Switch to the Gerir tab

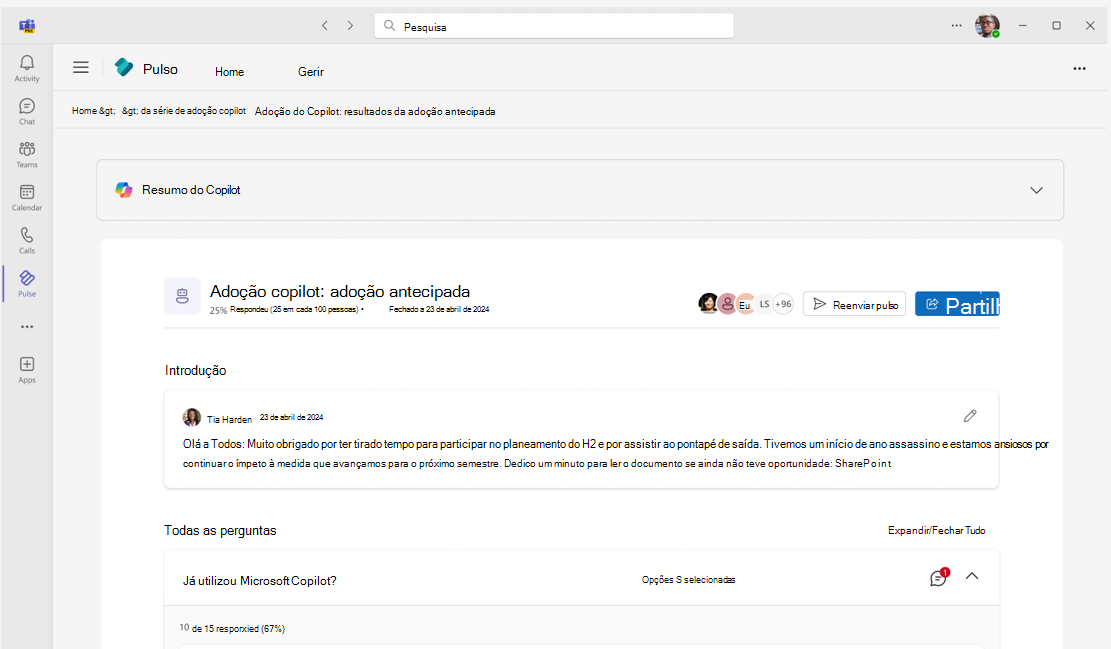tap(310, 72)
